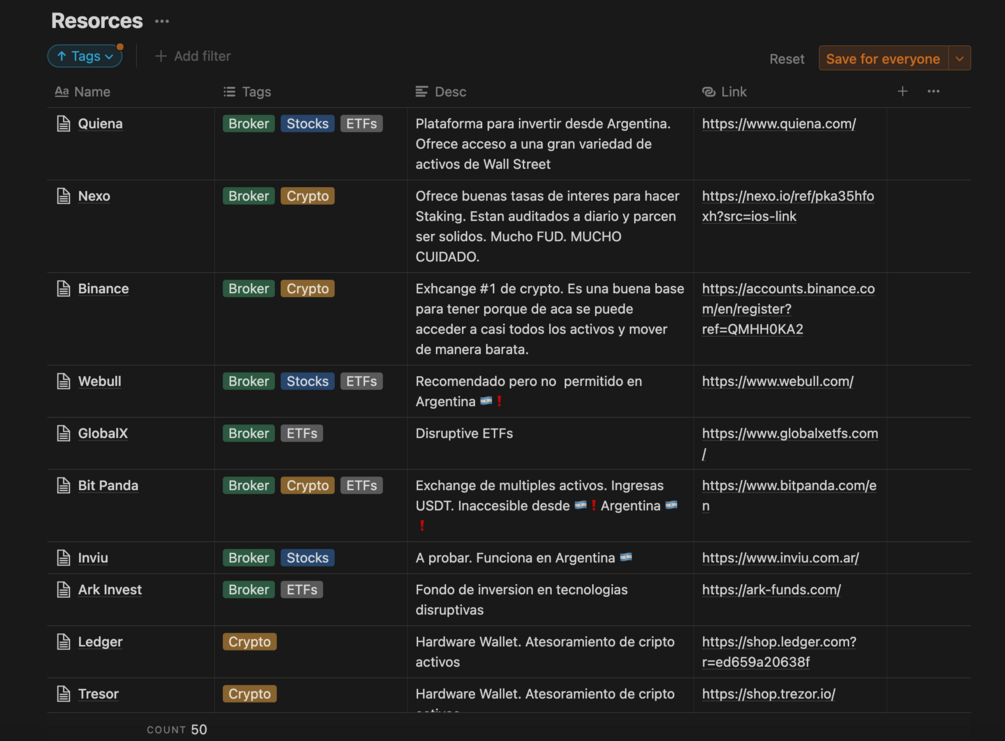Click the page icon for Ledger
1005x741 pixels.
click(63, 642)
